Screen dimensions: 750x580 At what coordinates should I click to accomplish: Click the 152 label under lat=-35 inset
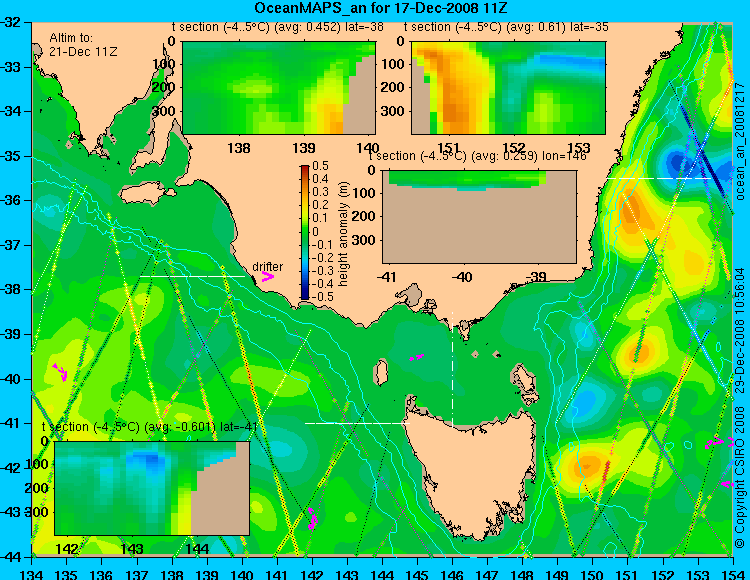coord(514,148)
